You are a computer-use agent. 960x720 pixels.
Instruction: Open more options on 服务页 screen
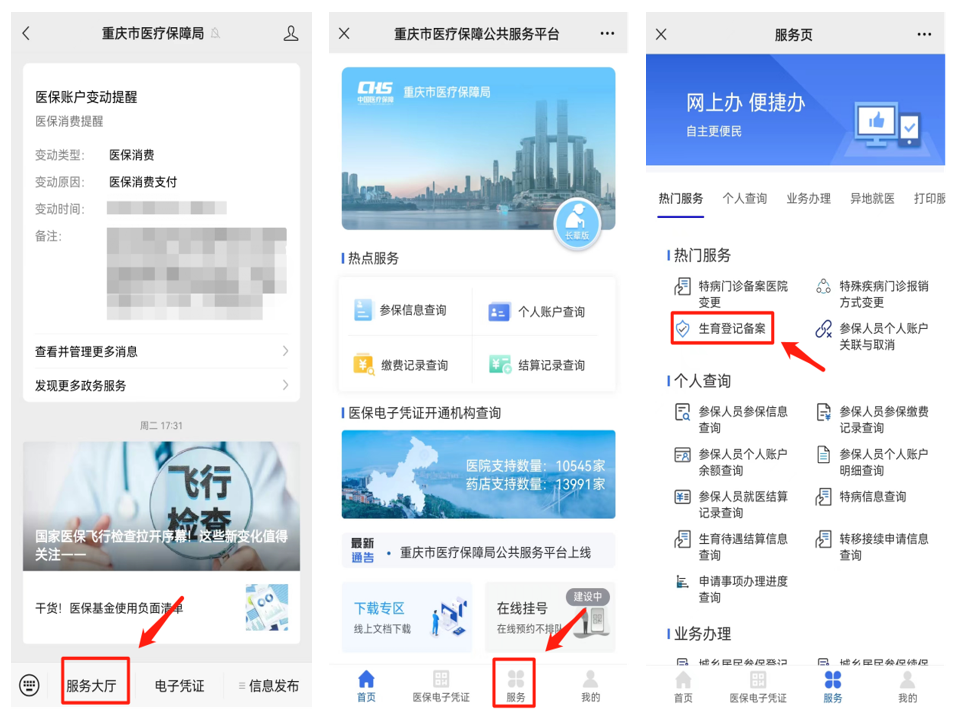click(924, 34)
